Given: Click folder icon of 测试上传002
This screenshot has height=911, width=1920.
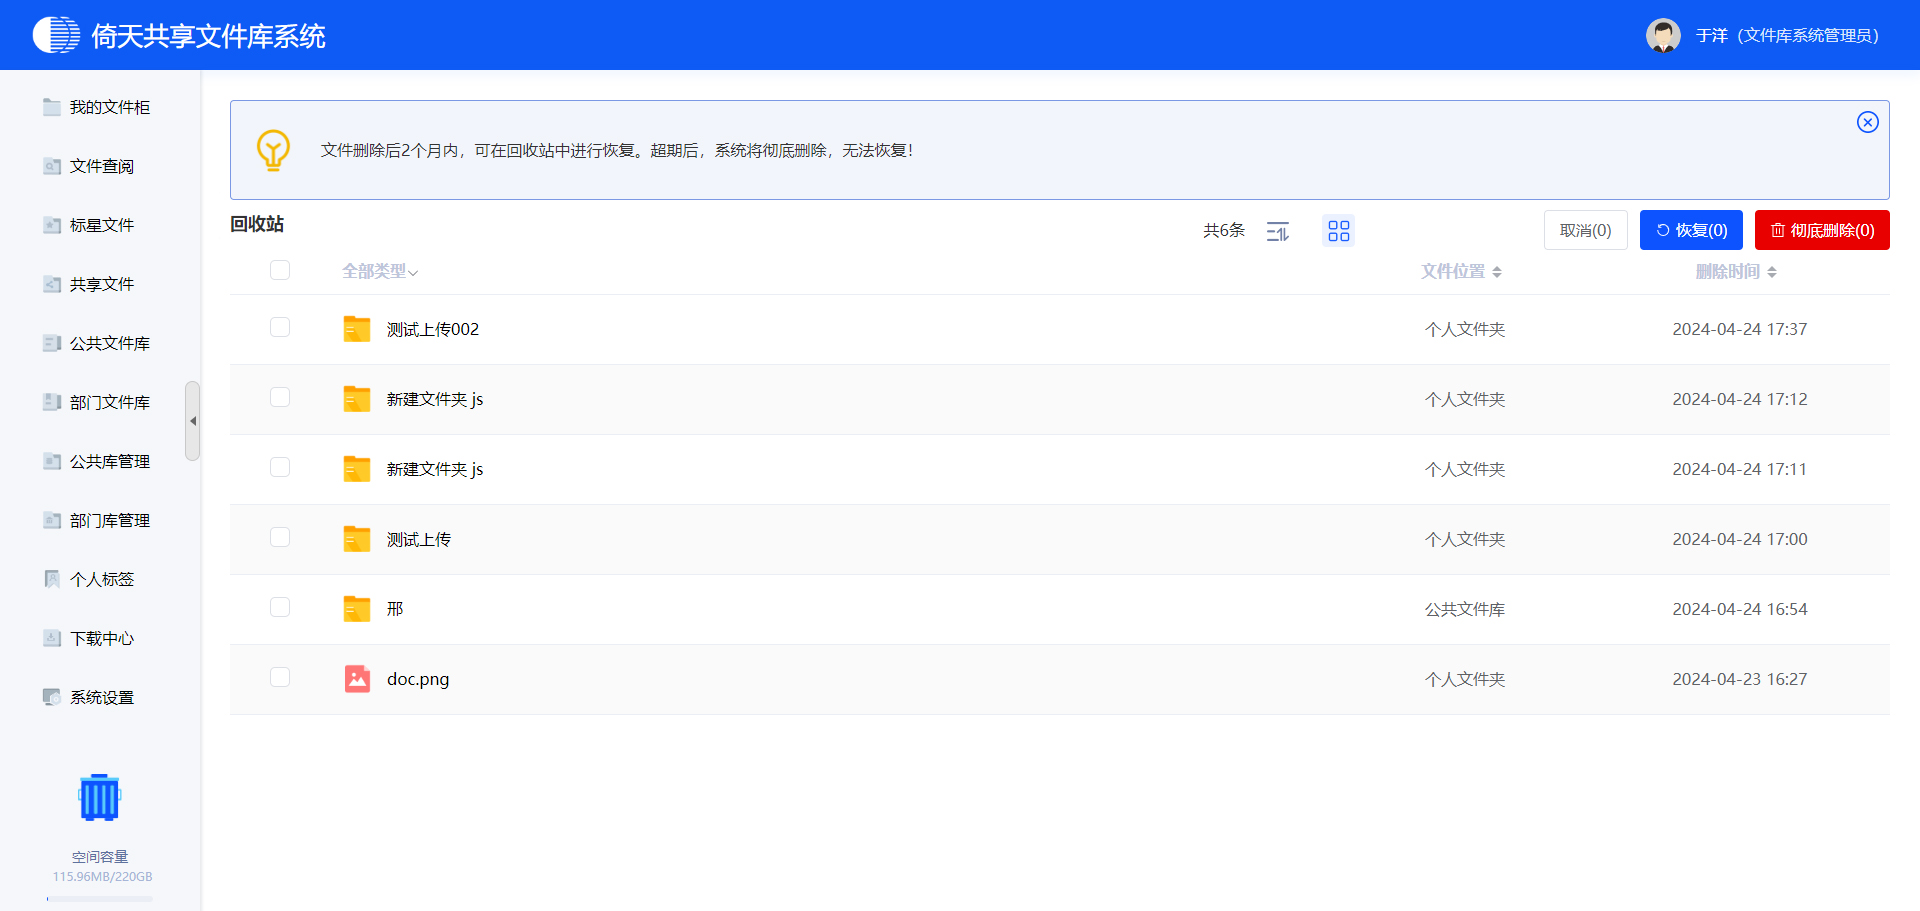Looking at the screenshot, I should pyautogui.click(x=357, y=329).
